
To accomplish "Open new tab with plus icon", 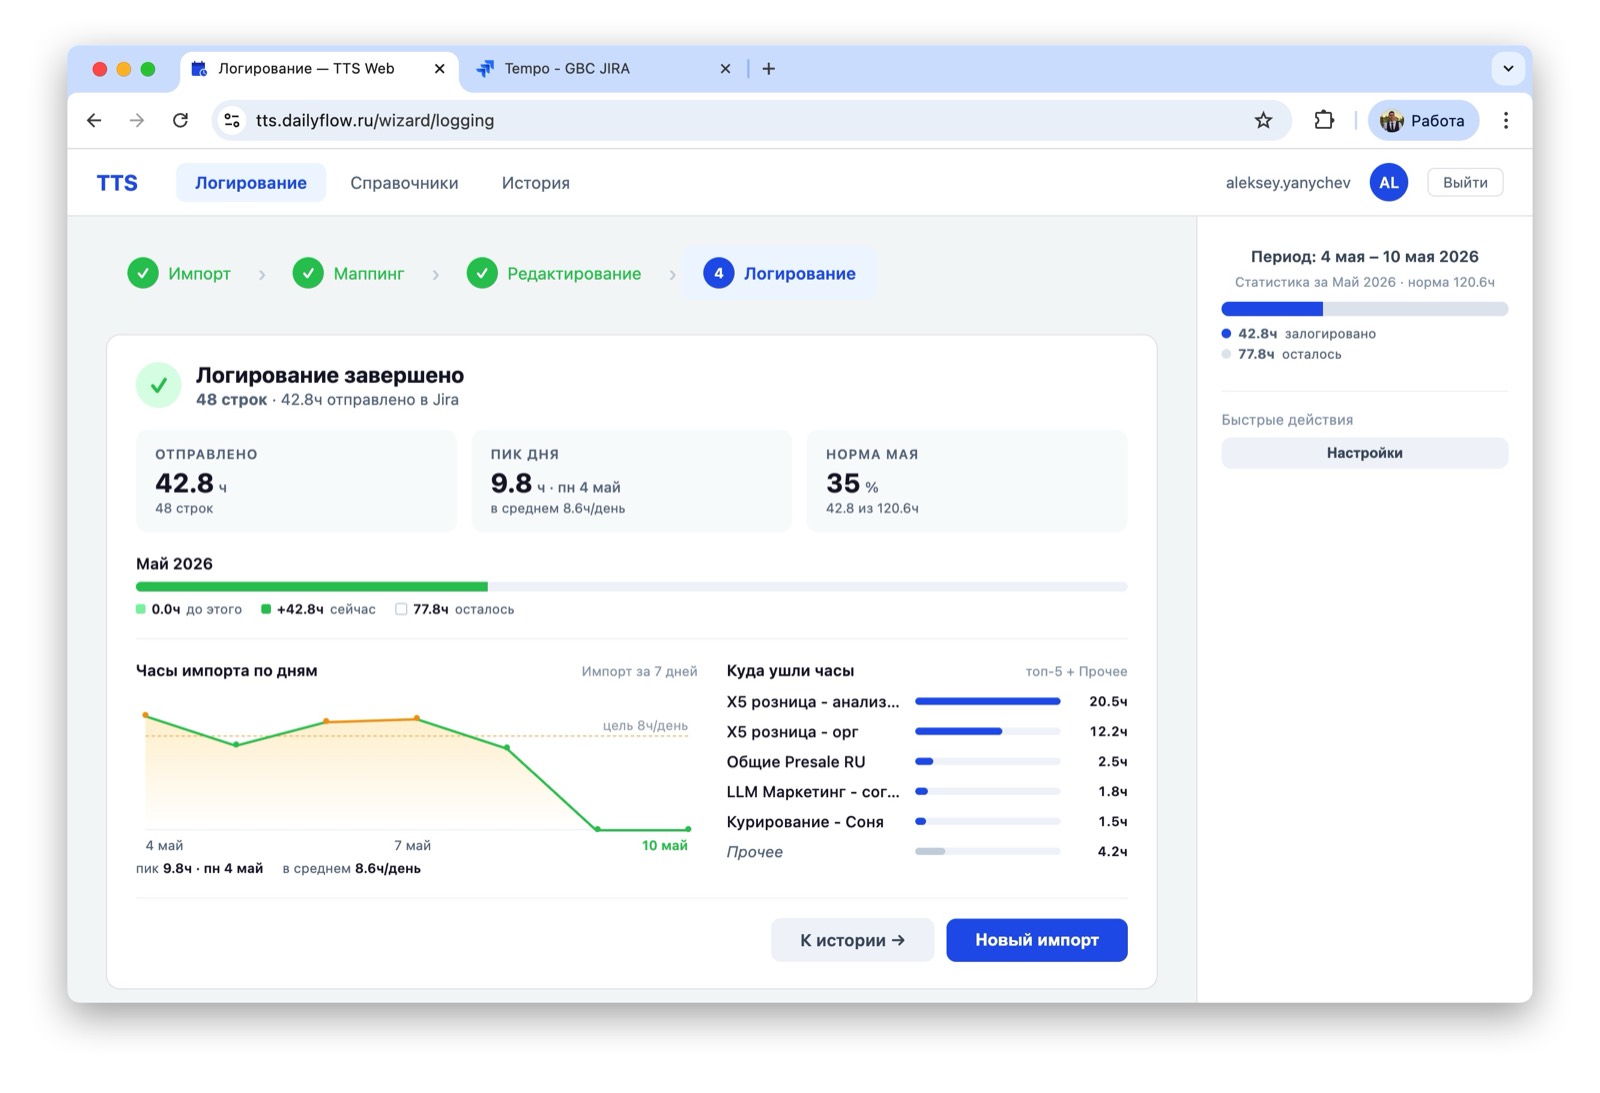I will (768, 69).
